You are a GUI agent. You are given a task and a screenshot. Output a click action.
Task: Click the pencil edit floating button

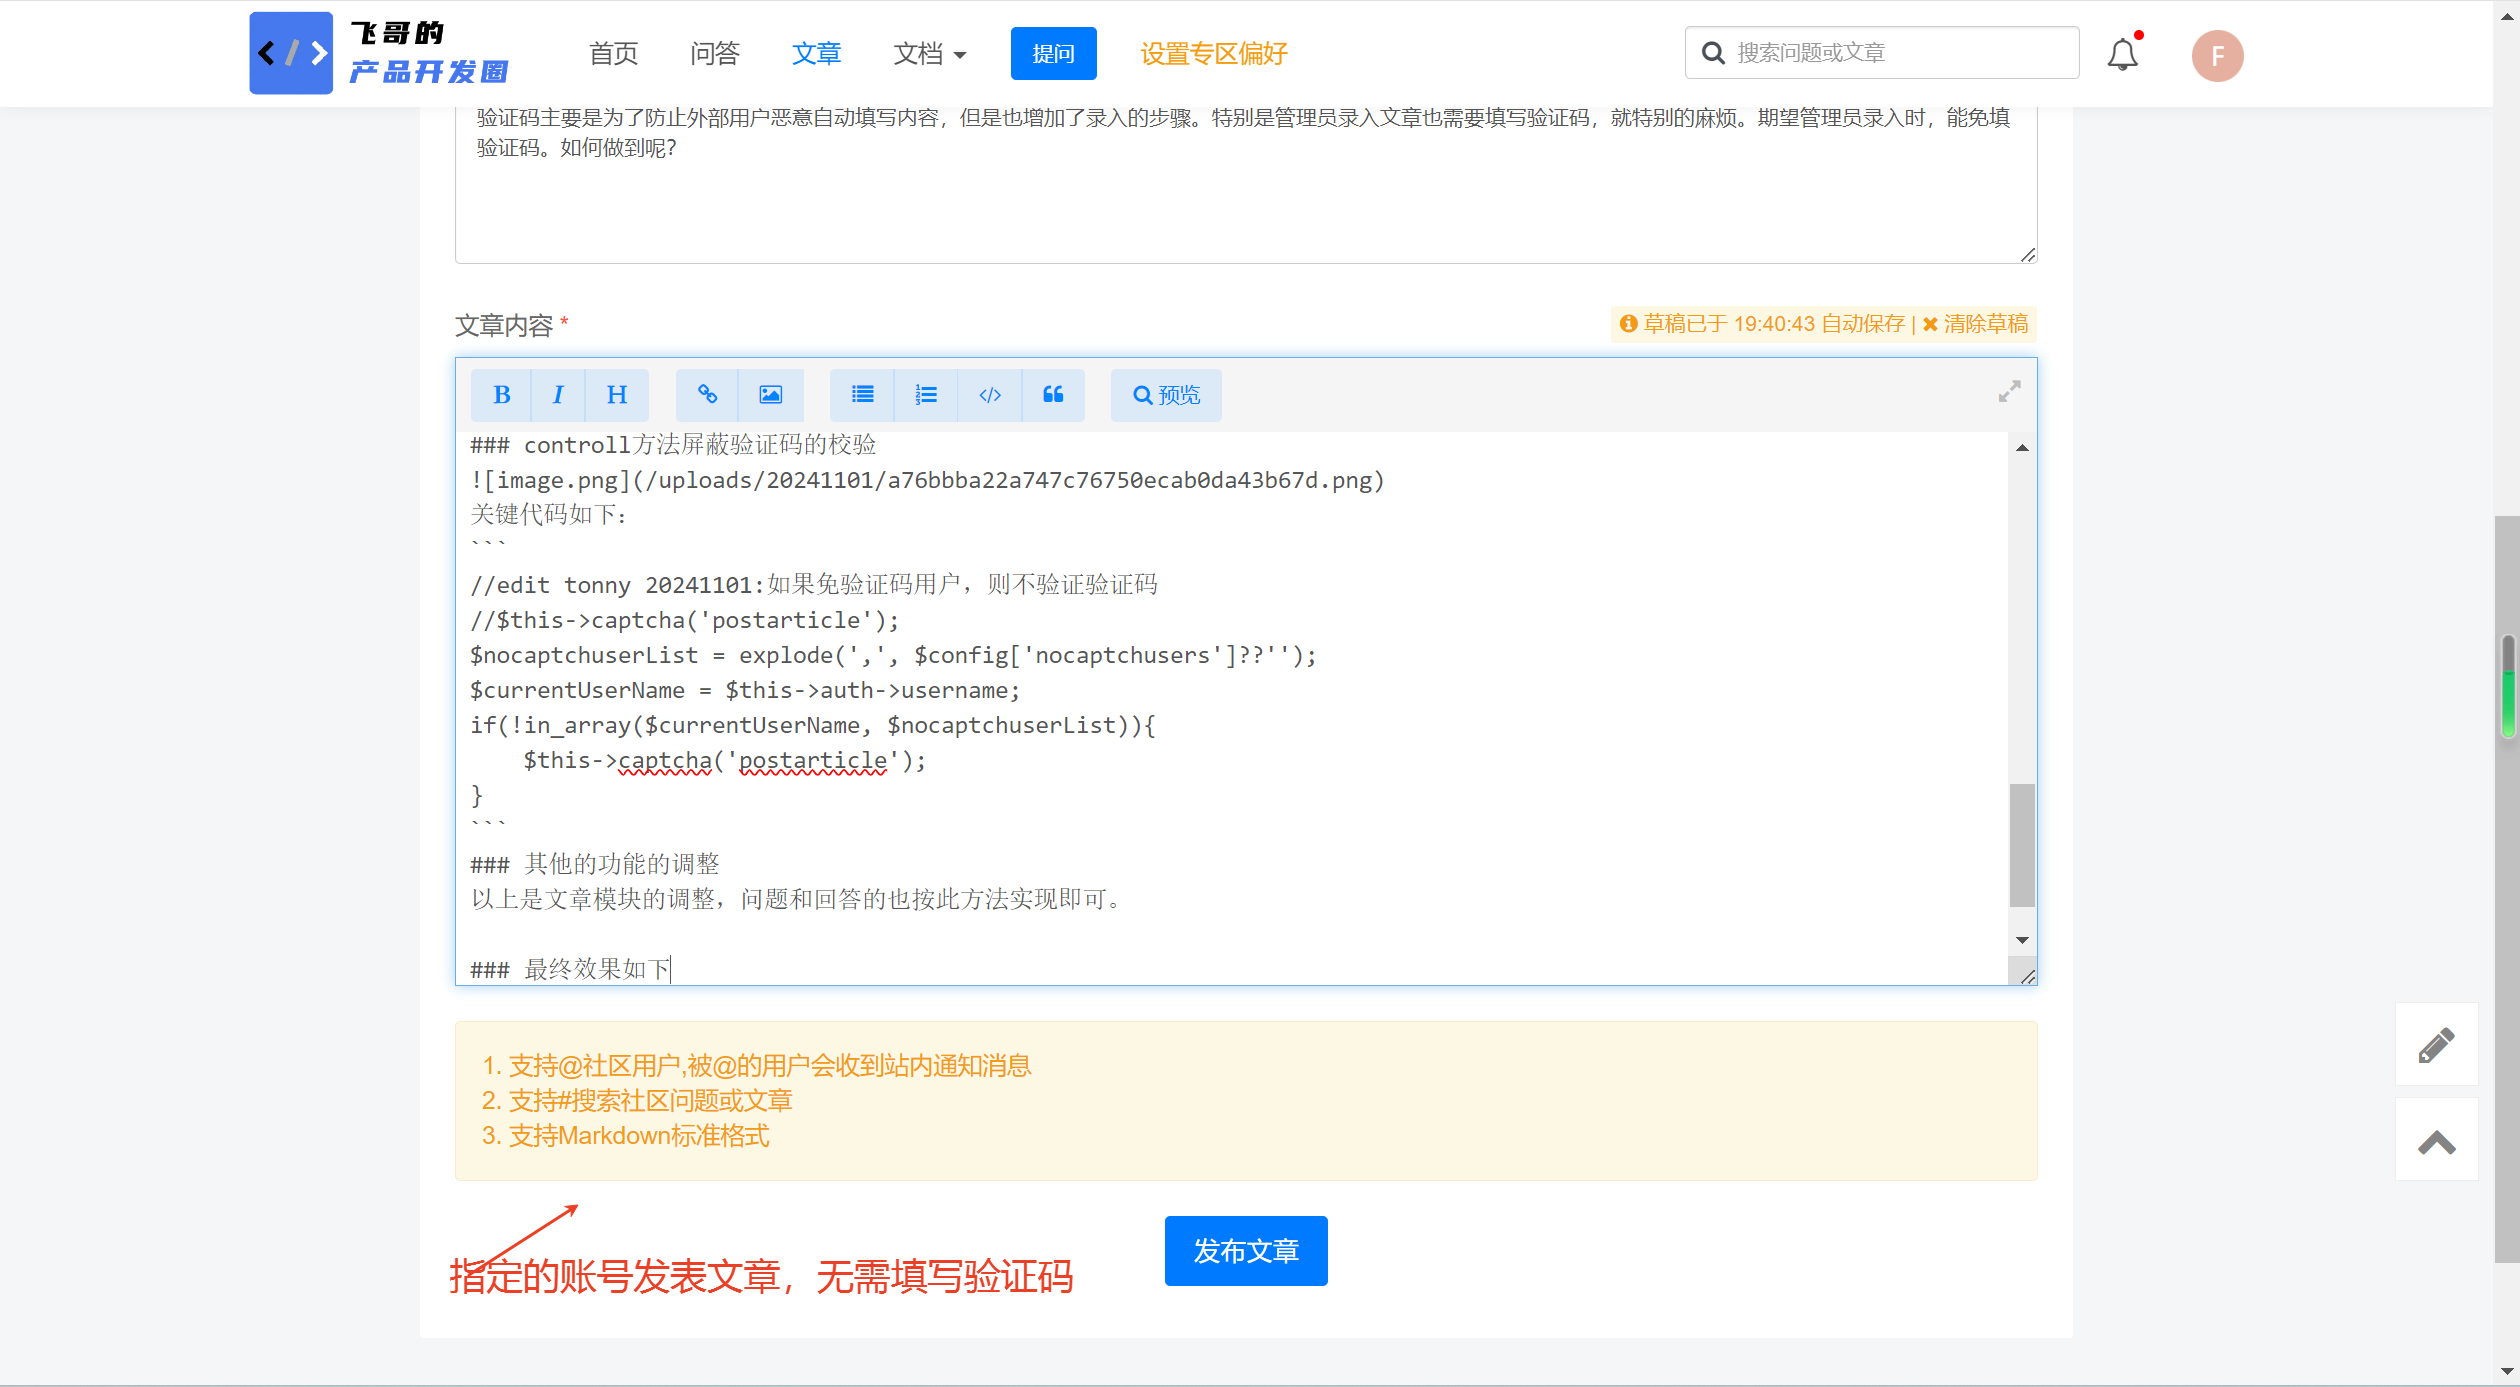(2436, 1045)
